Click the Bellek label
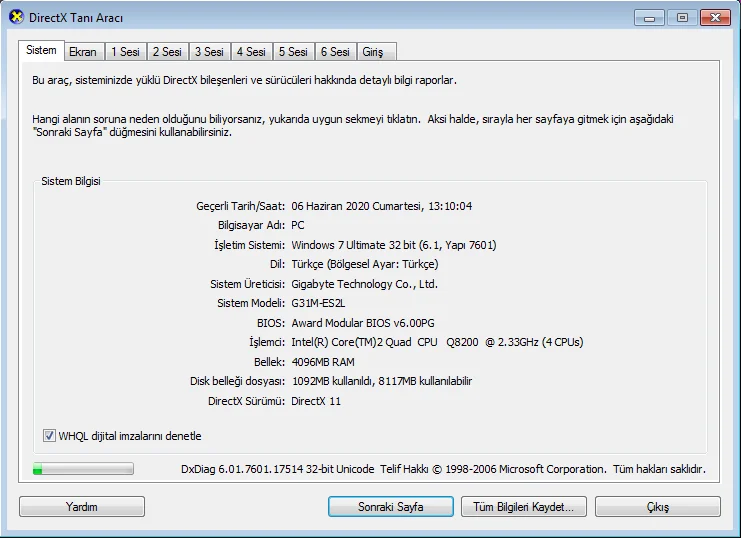The image size is (741, 538). [269, 362]
